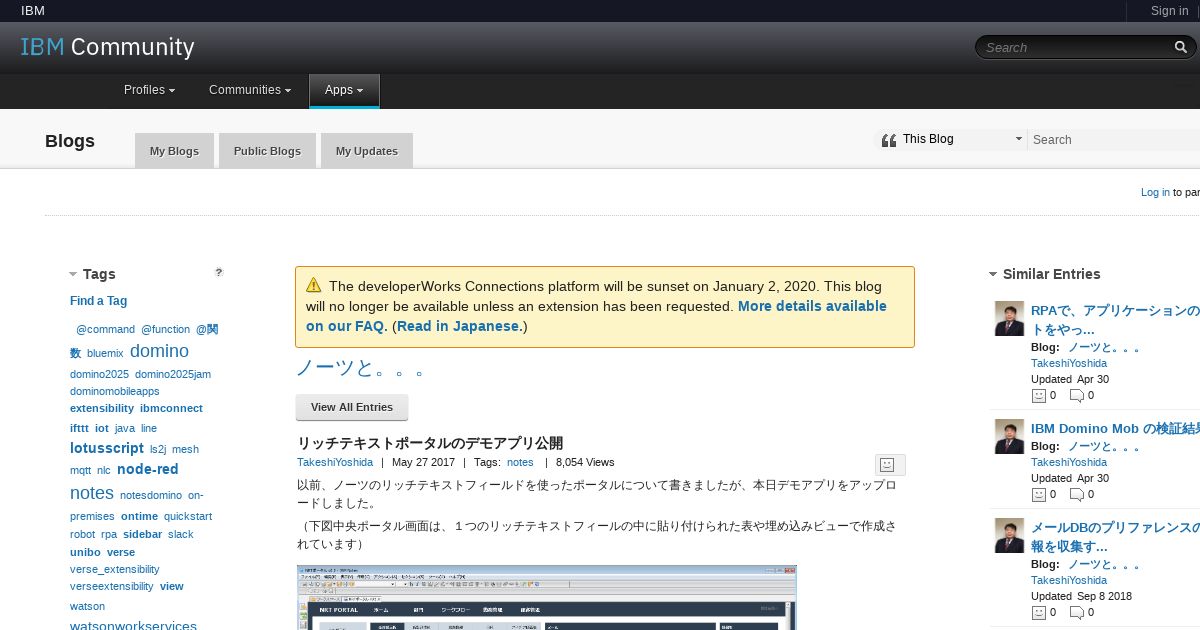The width and height of the screenshot is (1200, 630).
Task: Select the @command tag
Action: pos(105,329)
